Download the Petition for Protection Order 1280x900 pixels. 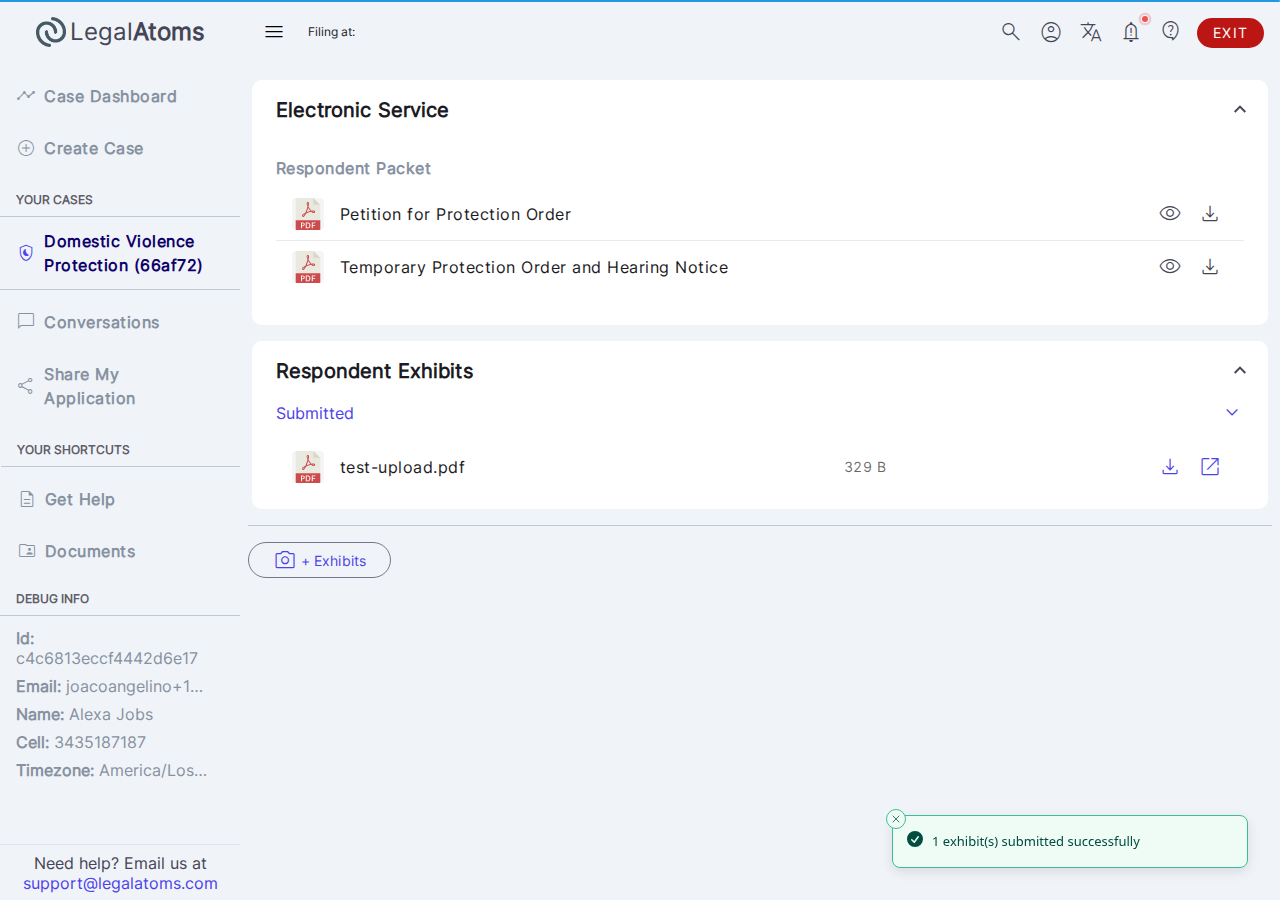[1210, 213]
